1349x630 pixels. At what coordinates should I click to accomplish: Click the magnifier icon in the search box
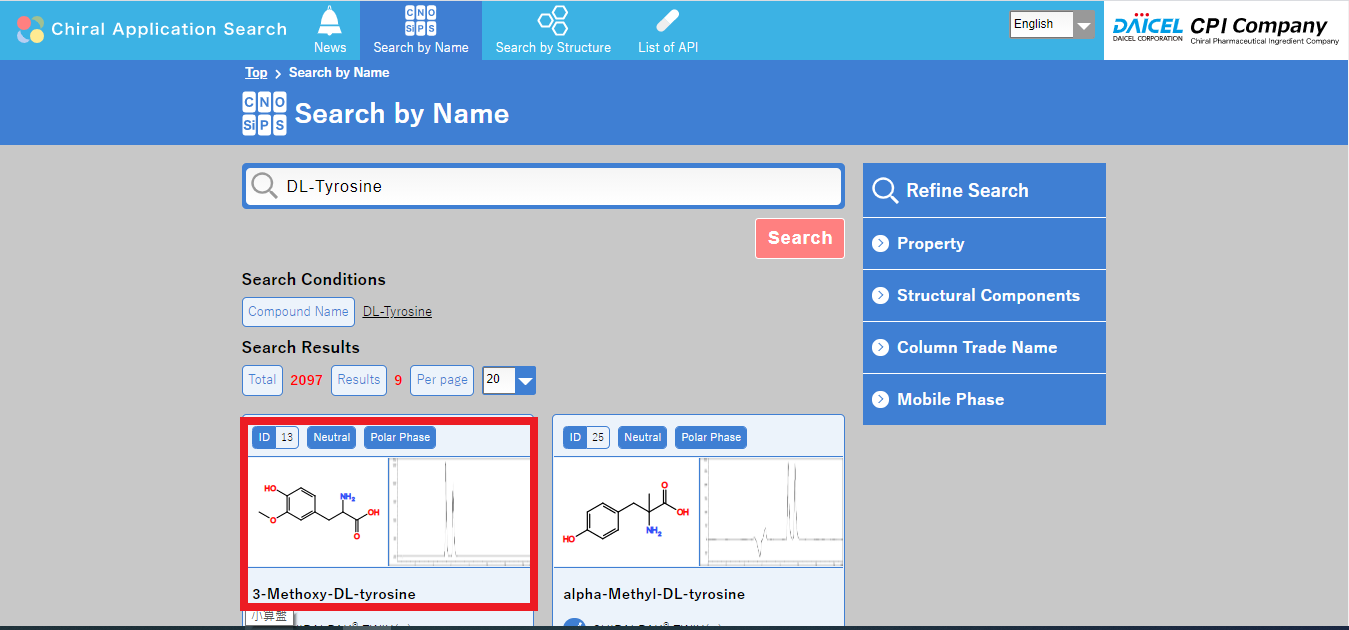point(264,186)
